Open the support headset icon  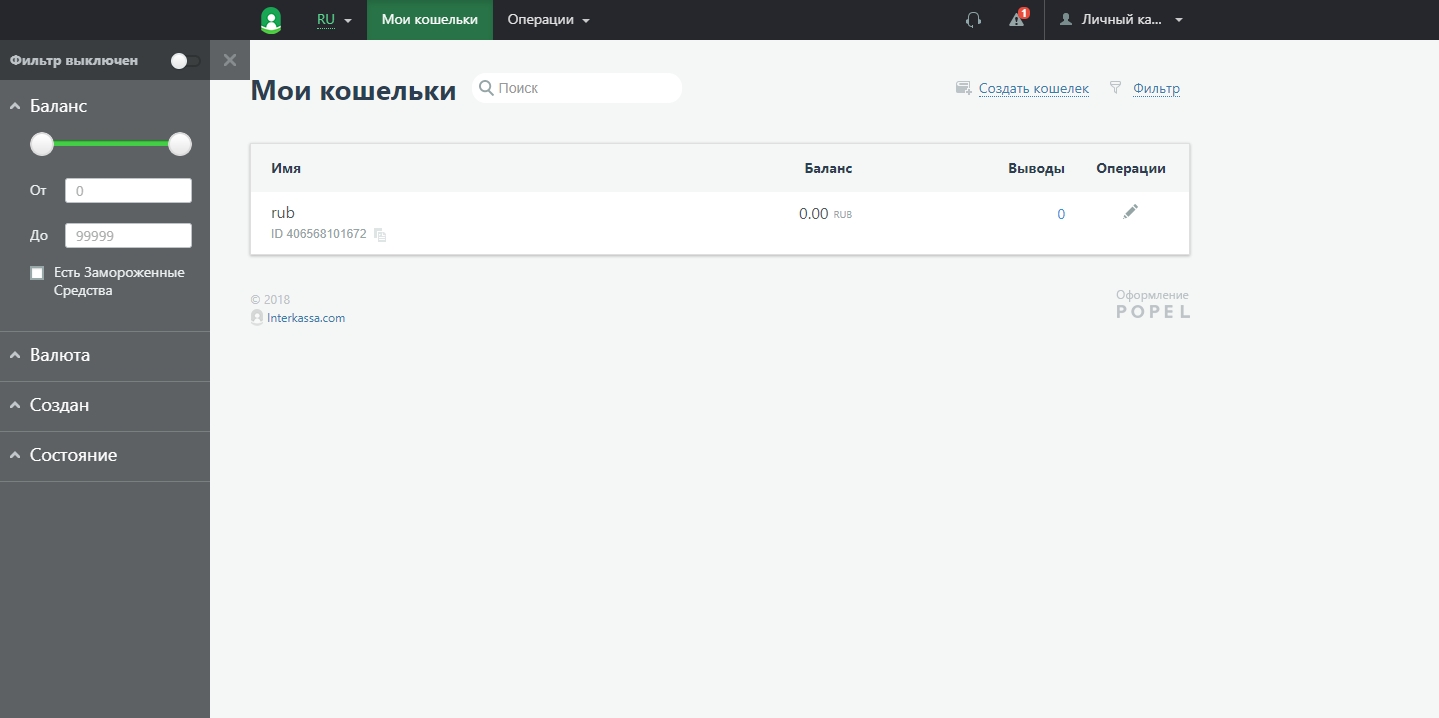973,20
